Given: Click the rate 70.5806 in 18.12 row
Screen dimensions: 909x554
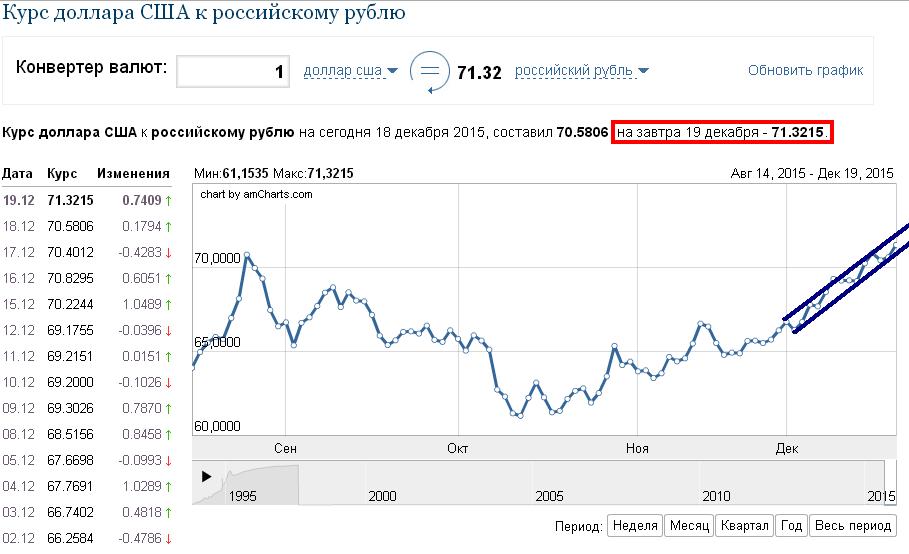Looking at the screenshot, I should click(70, 227).
